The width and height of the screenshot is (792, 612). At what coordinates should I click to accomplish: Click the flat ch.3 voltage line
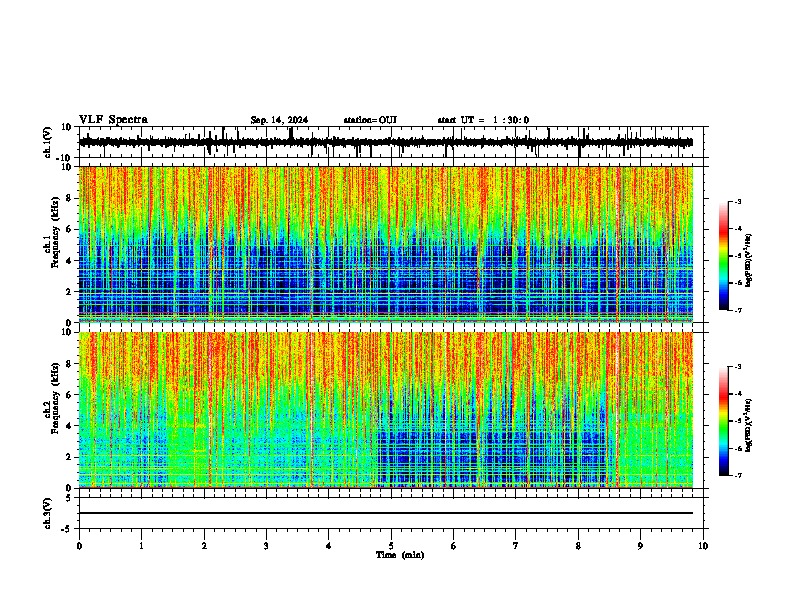pos(386,513)
